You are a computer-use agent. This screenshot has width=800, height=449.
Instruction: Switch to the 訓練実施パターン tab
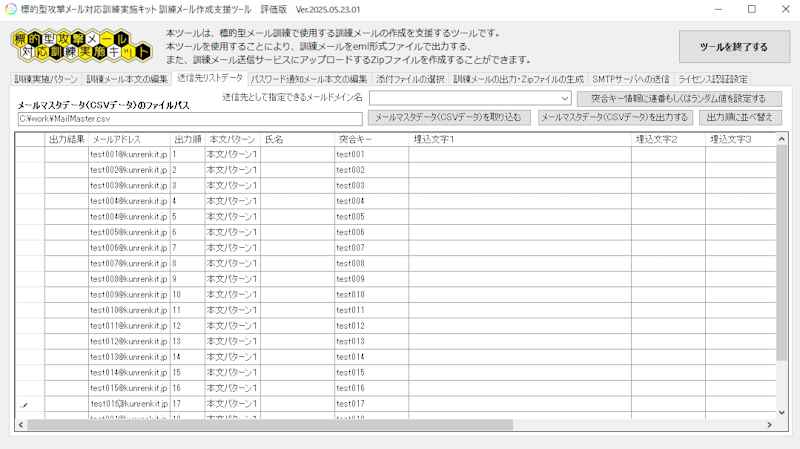click(x=45, y=79)
